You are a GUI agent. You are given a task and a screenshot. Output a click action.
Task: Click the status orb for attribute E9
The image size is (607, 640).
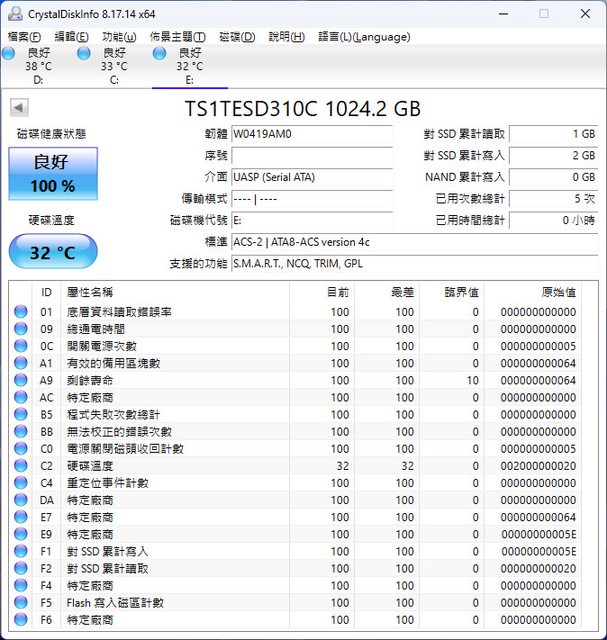point(20,534)
